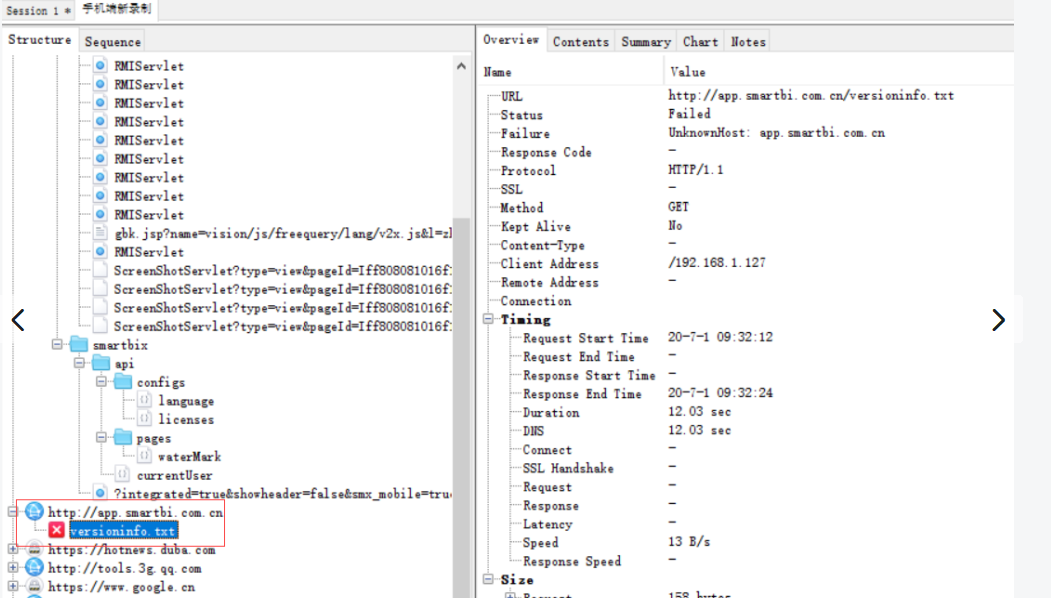Screen dimensions: 1051x598
Task: Click the Method value GET
Action: point(678,207)
